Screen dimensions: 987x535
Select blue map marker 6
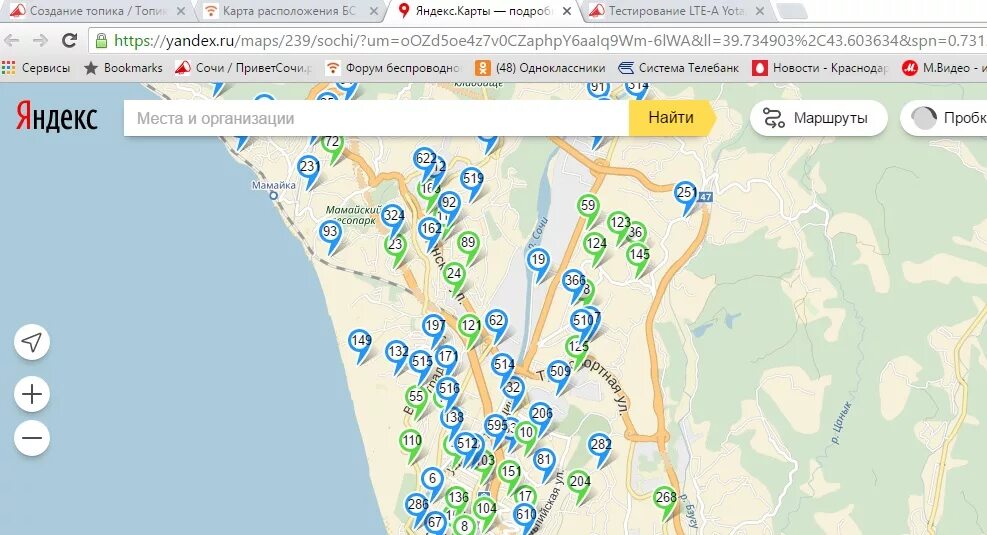[432, 480]
